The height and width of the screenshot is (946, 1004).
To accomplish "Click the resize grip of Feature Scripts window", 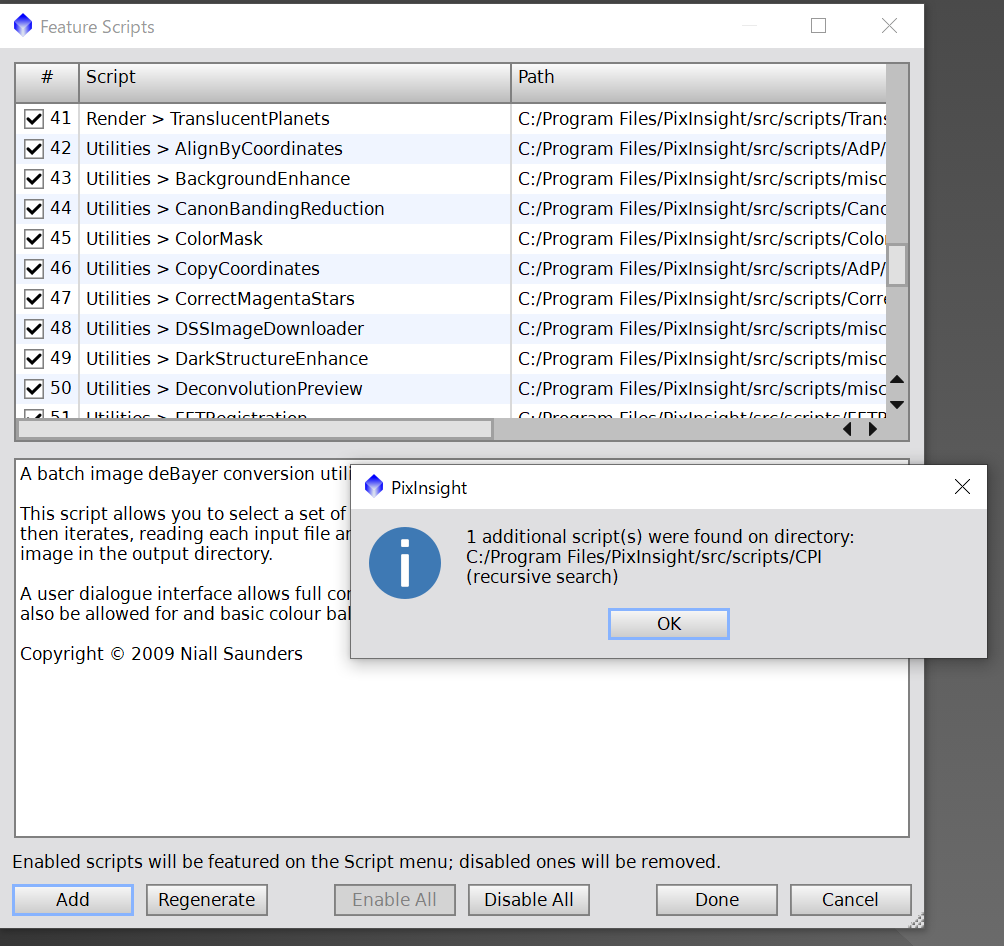I will pos(916,920).
